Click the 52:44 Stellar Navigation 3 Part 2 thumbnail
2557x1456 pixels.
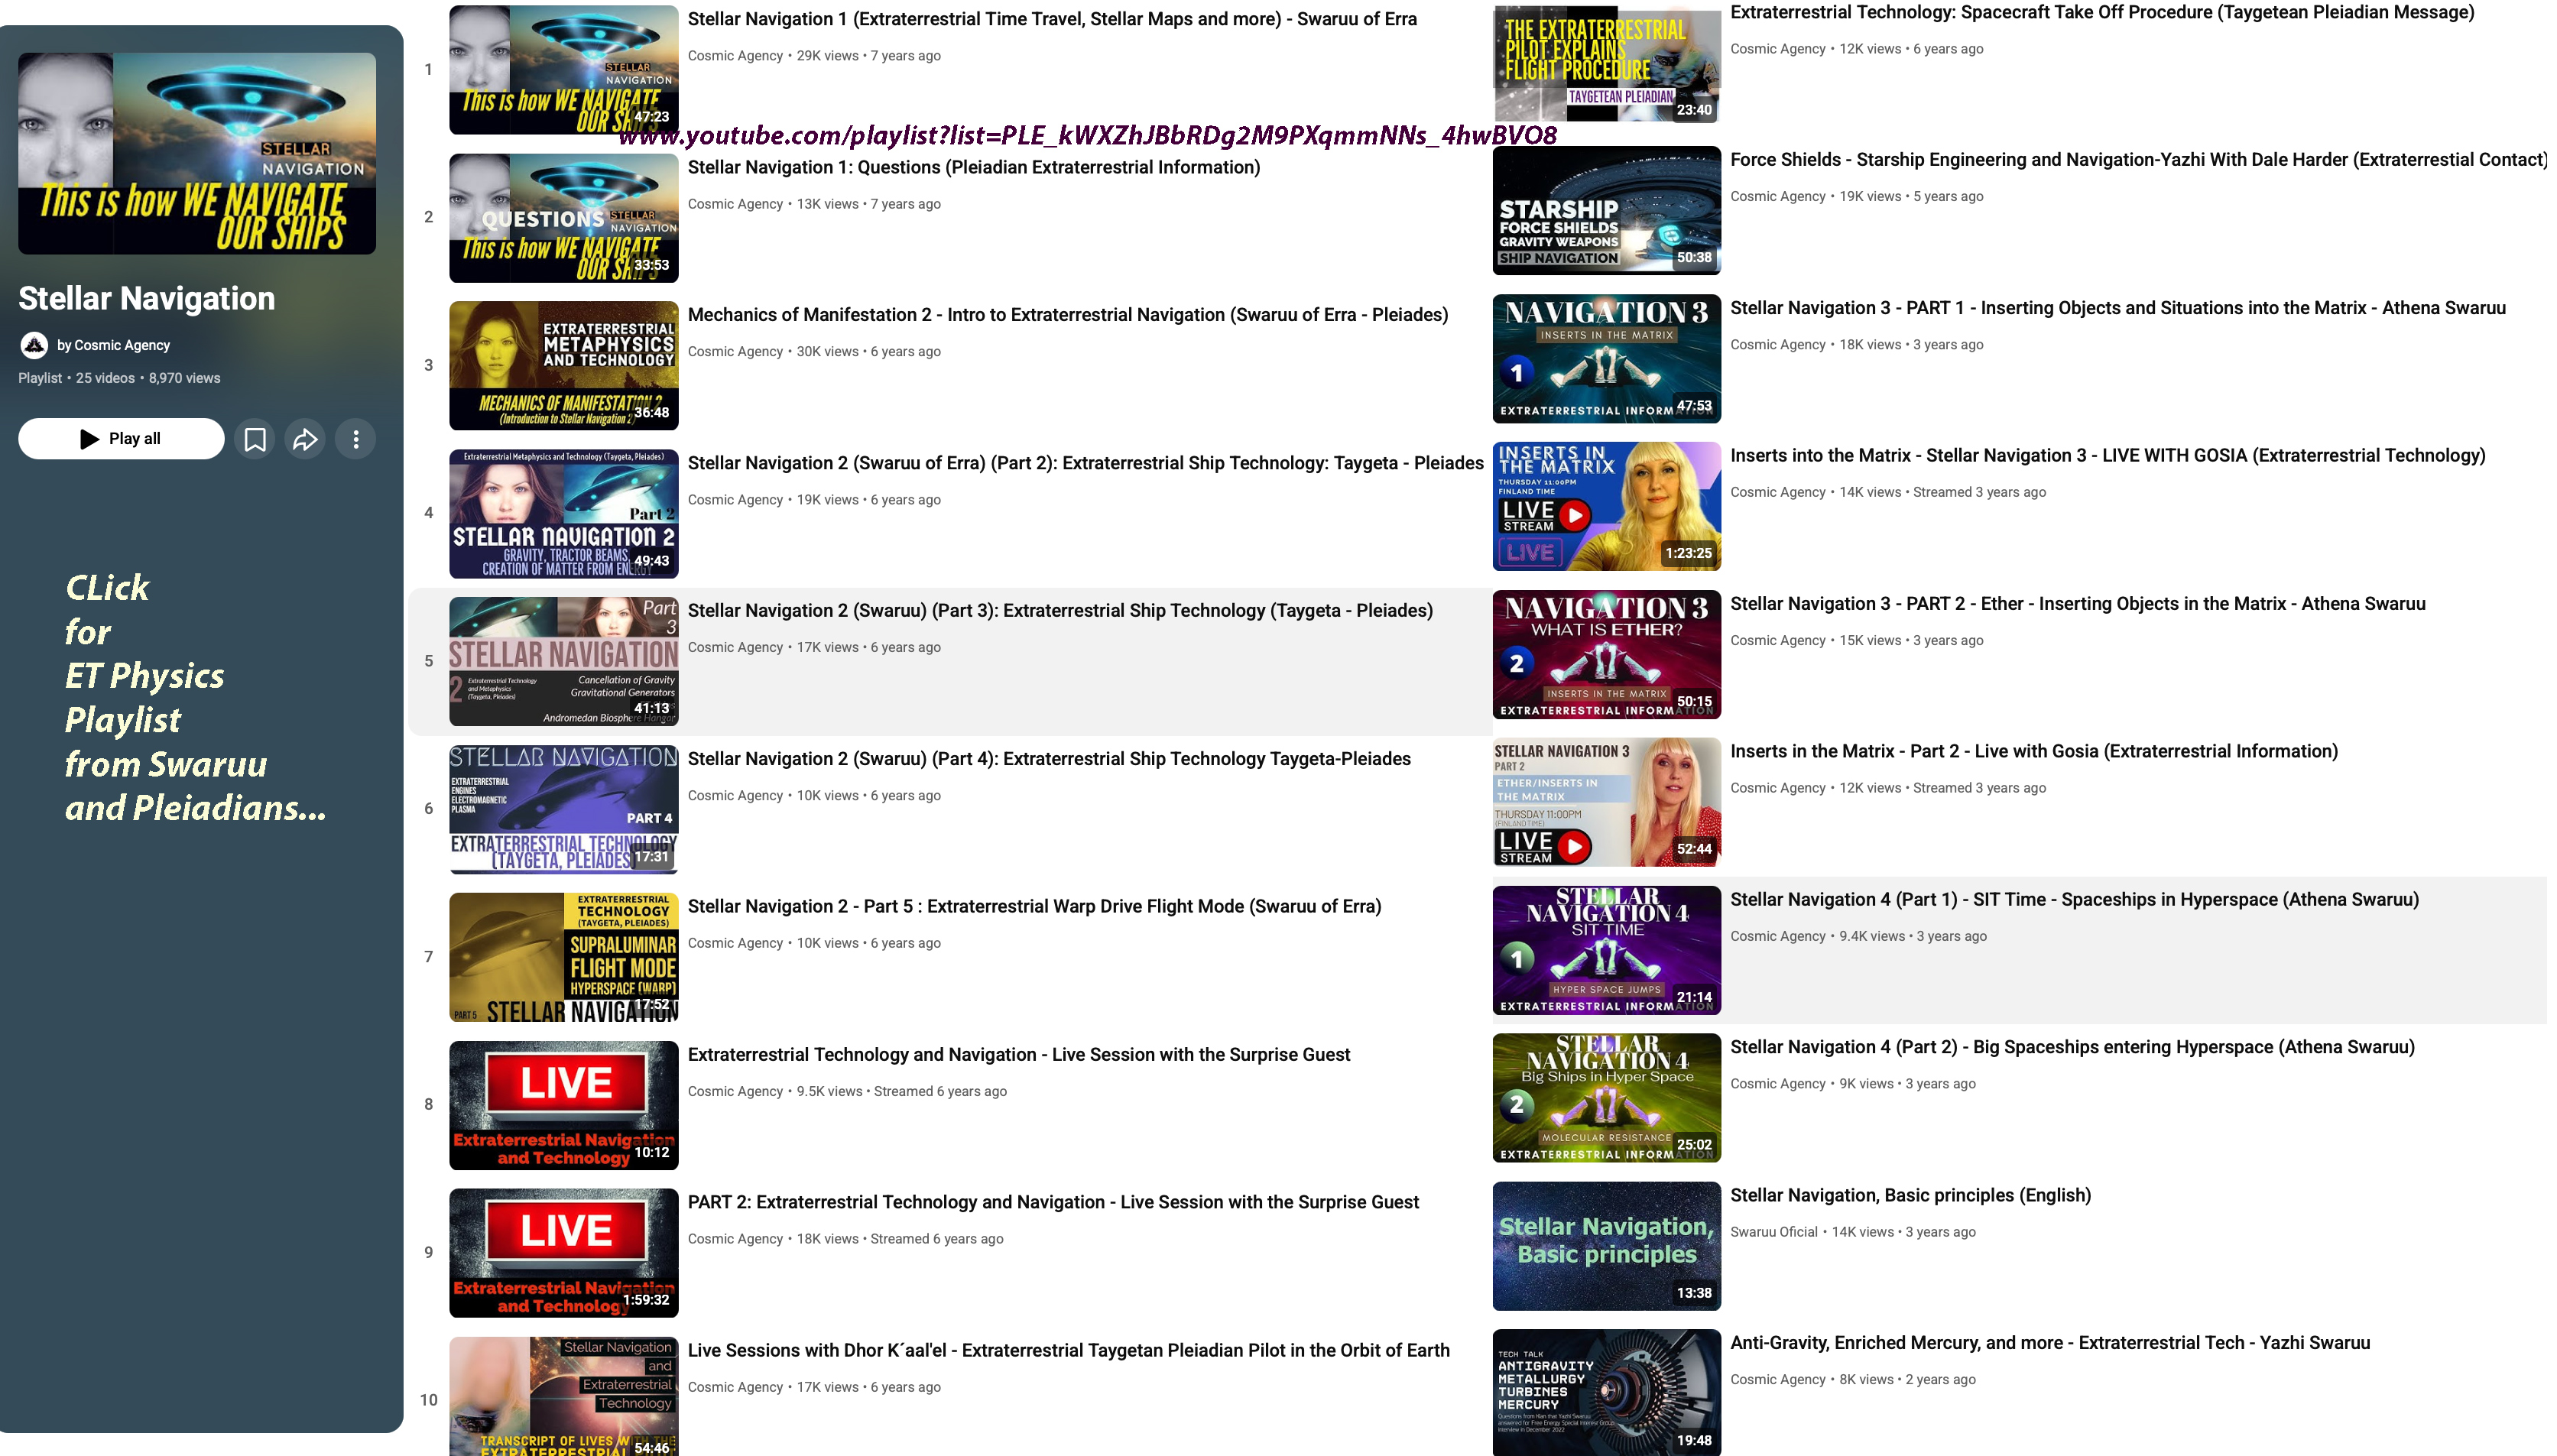pyautogui.click(x=1607, y=803)
